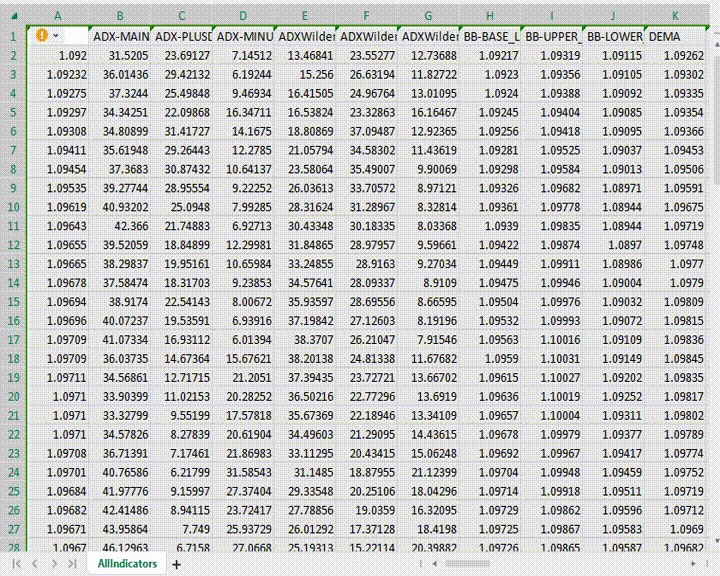720x576 pixels.
Task: Click cell with value 1.09232
Action: 57,74
